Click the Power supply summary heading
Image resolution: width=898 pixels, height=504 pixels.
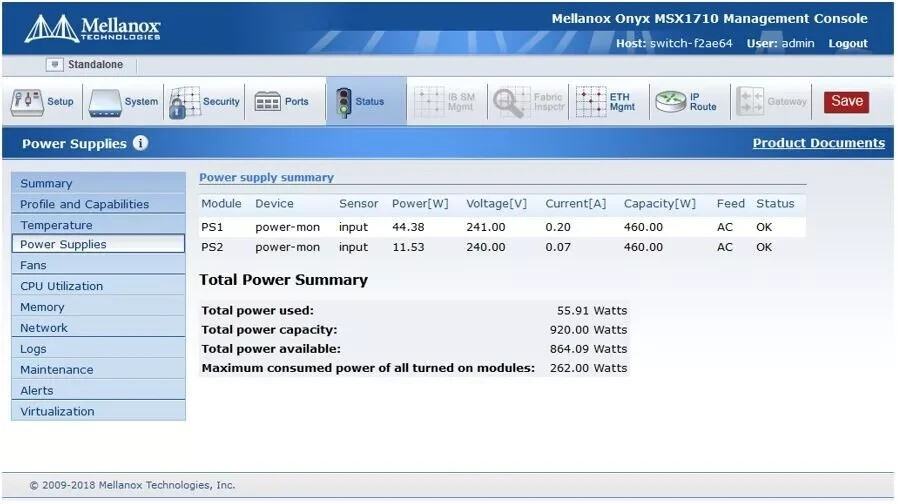(266, 178)
